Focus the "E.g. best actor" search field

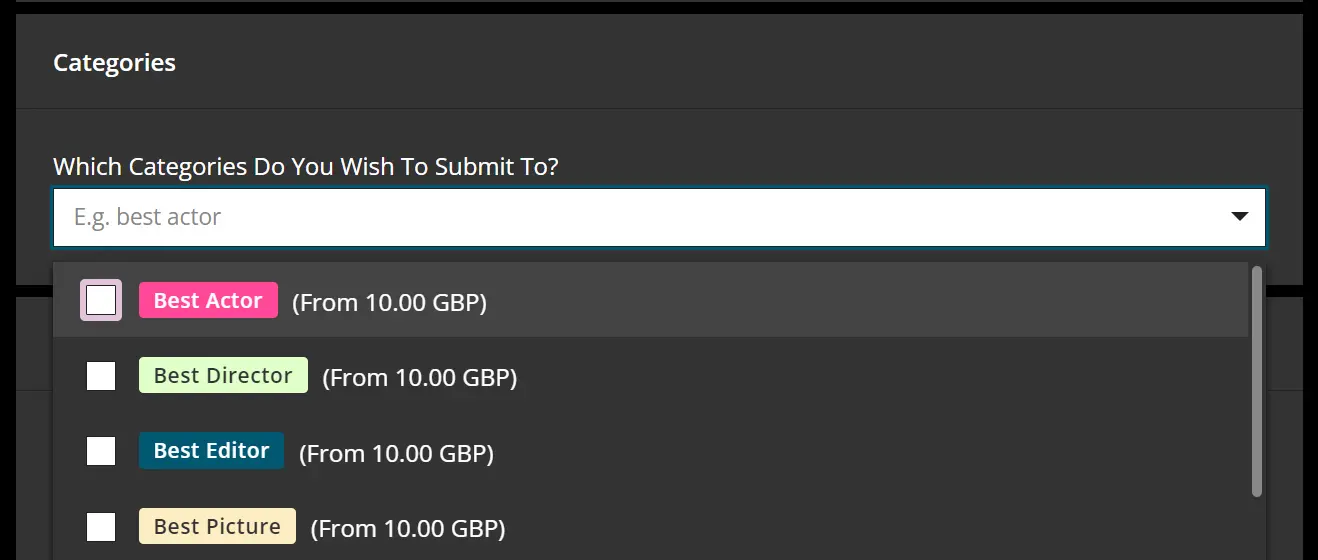coord(600,217)
